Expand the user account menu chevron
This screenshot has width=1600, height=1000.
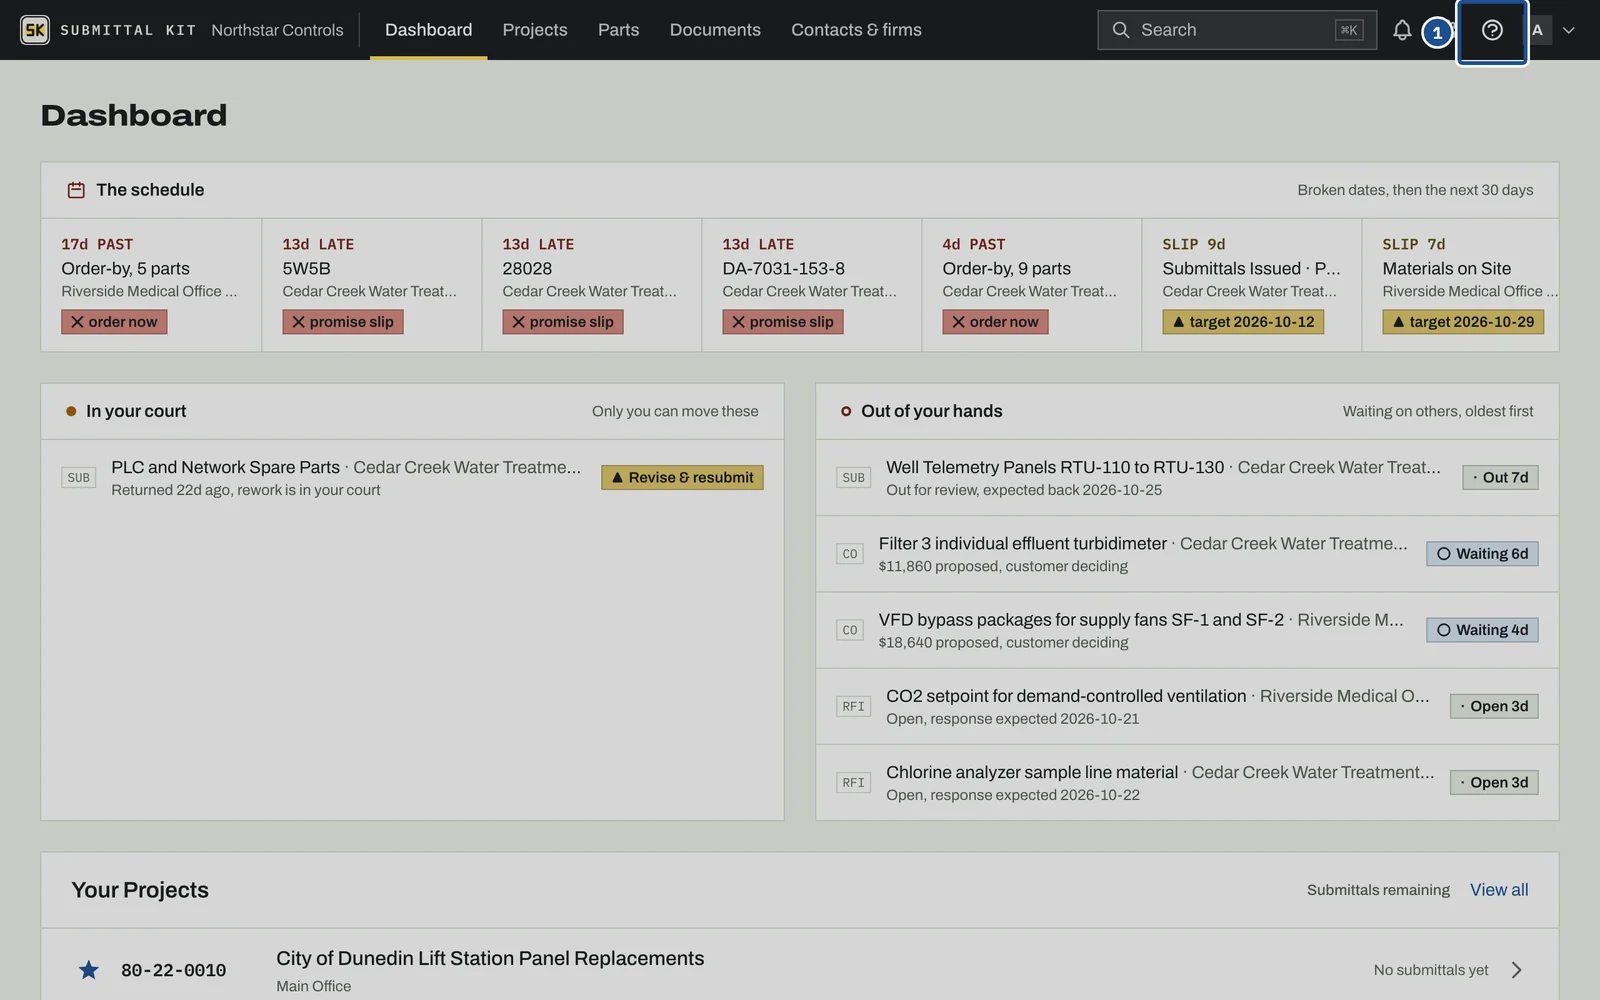coord(1569,30)
